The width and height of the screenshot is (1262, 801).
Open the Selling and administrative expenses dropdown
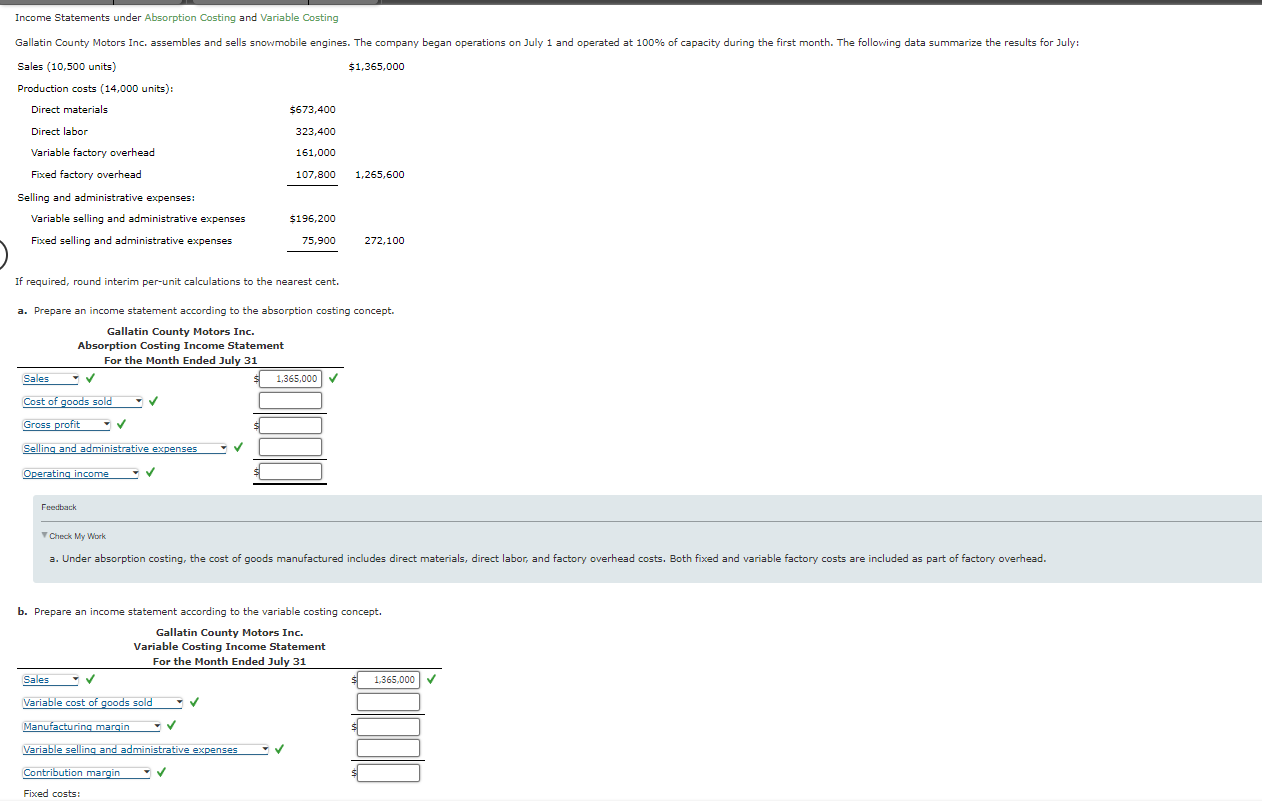(125, 449)
